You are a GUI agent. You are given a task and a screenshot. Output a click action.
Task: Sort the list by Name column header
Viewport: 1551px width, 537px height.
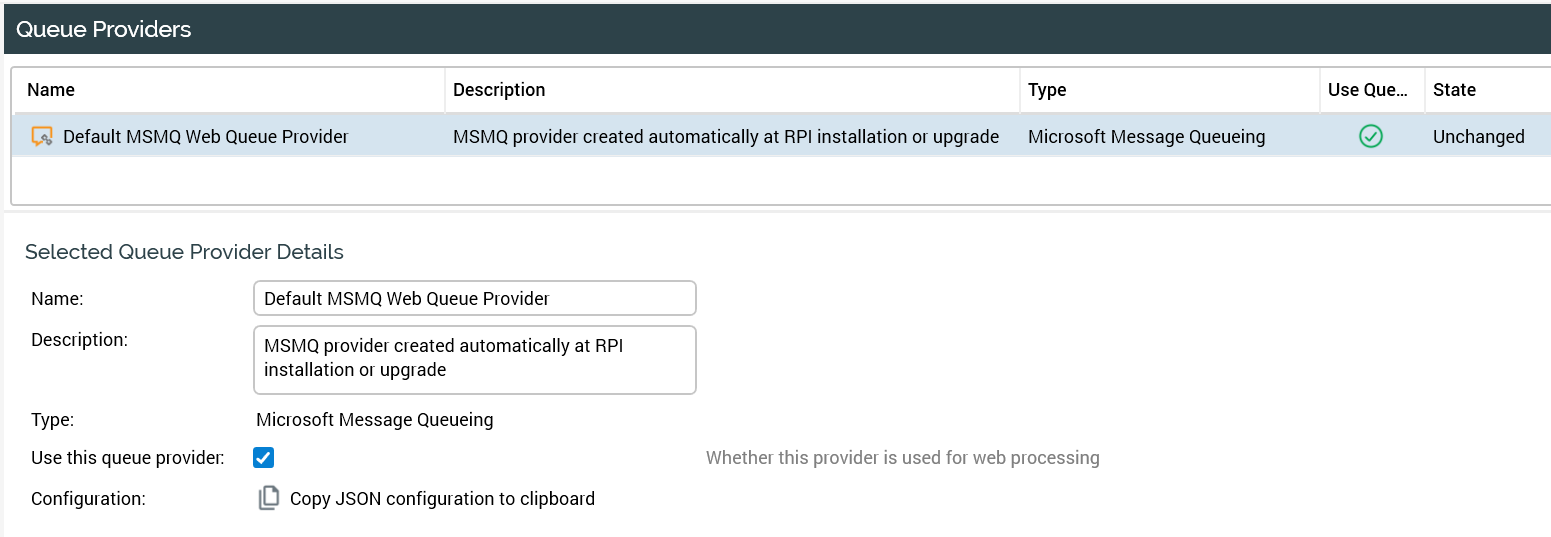coord(51,90)
